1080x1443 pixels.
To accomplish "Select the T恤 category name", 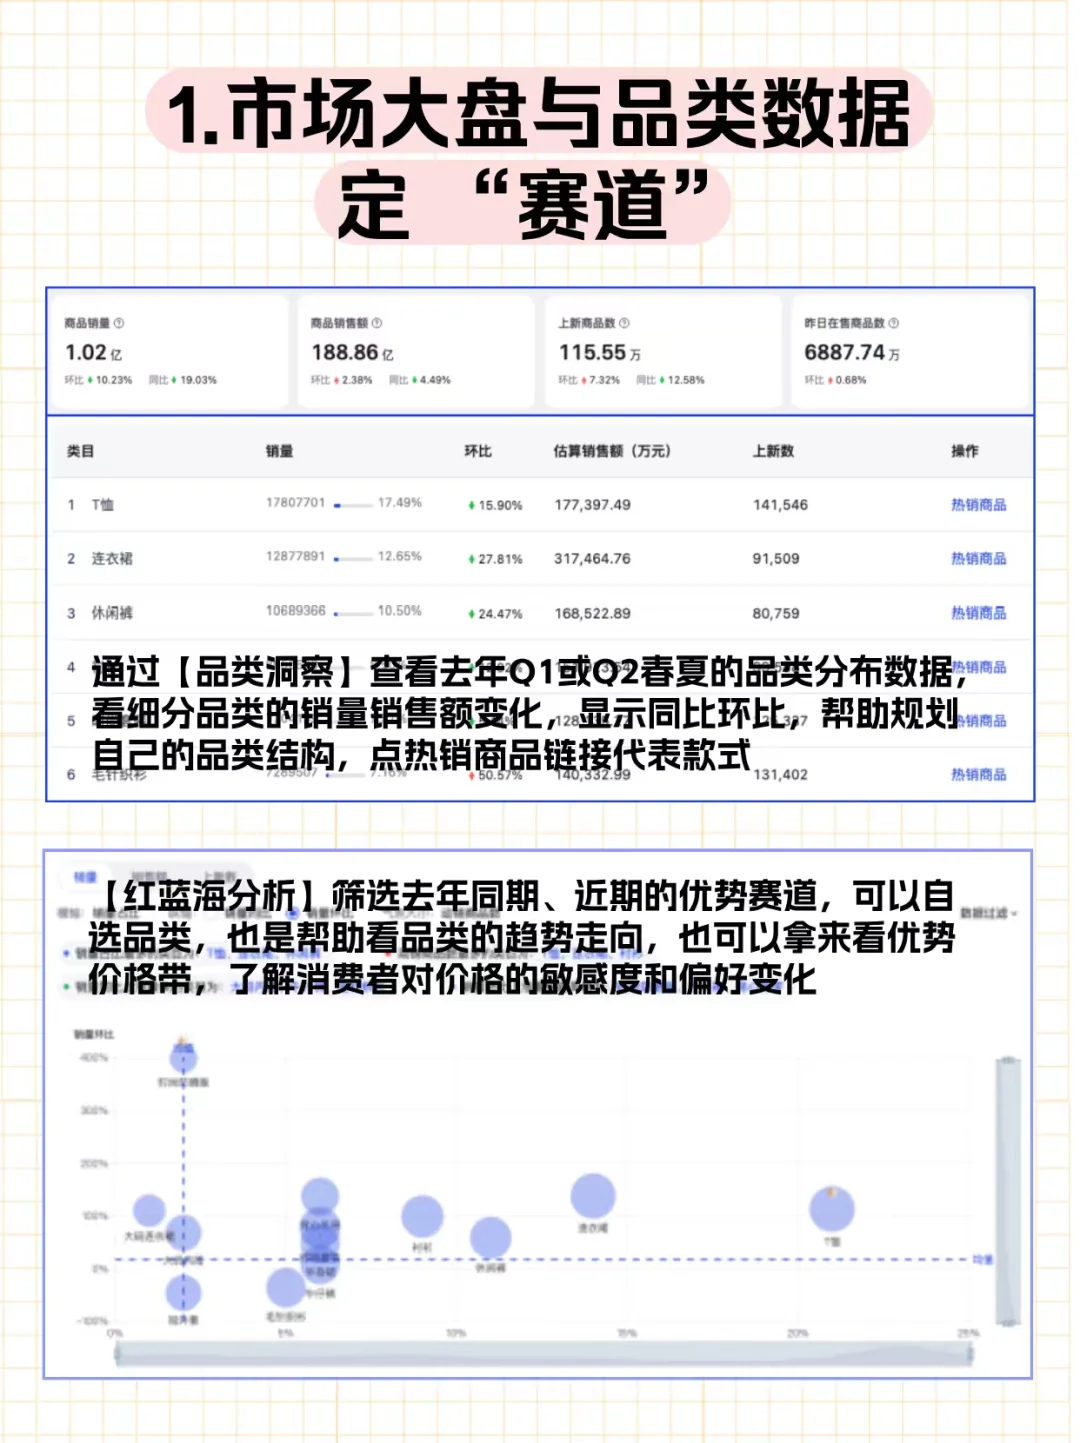I will 103,505.
